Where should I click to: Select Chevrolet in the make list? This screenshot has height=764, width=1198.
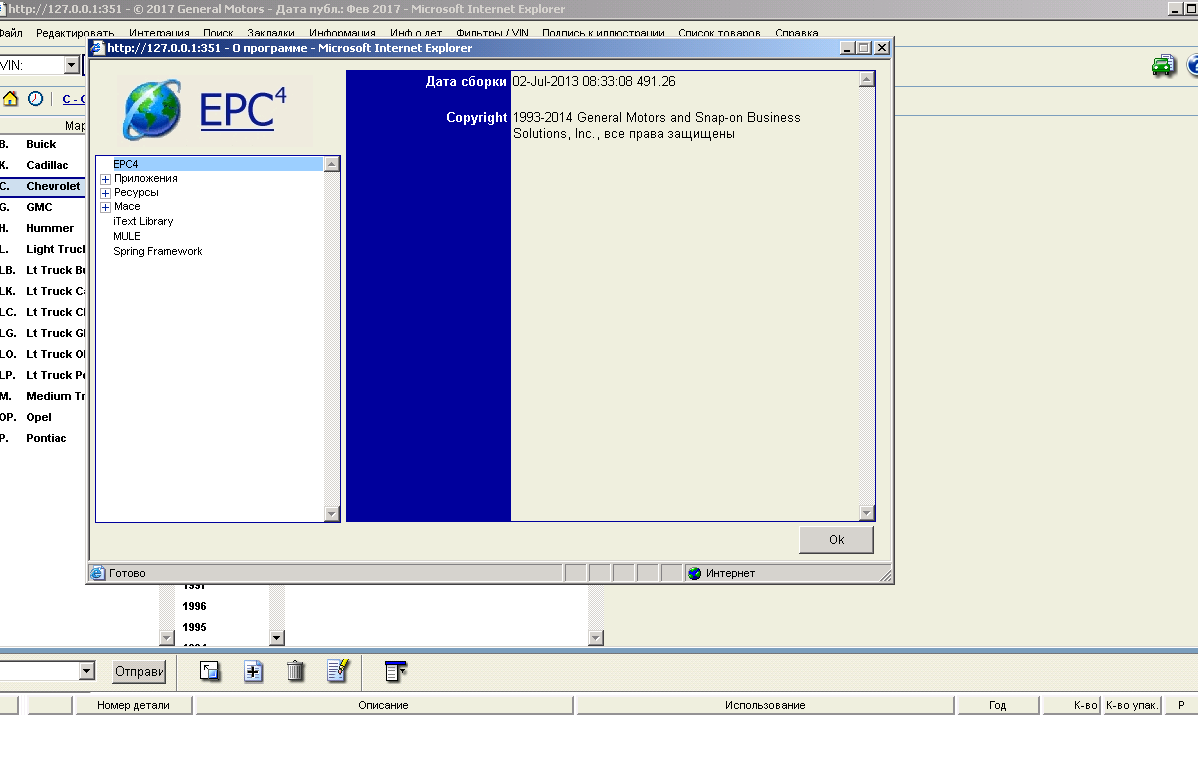(53, 186)
